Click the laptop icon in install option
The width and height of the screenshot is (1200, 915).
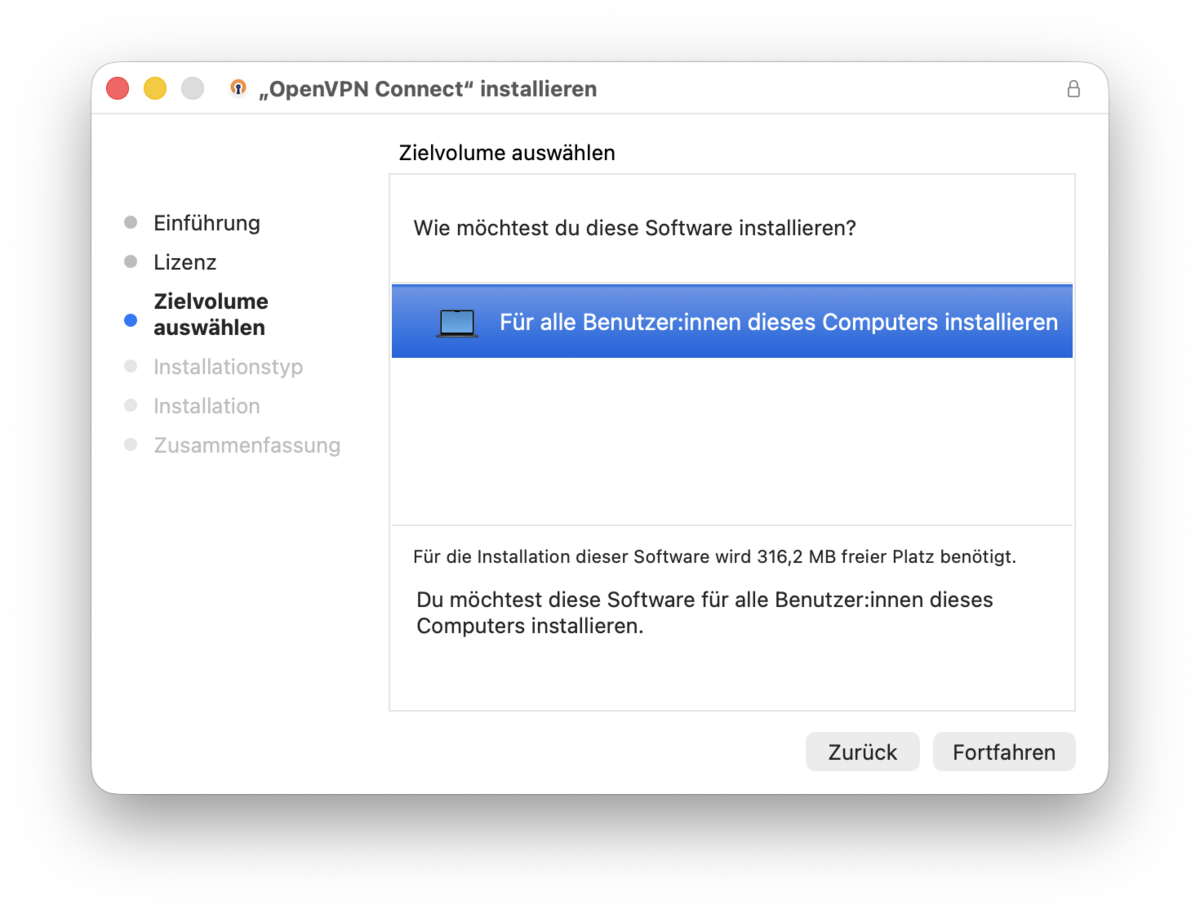457,323
